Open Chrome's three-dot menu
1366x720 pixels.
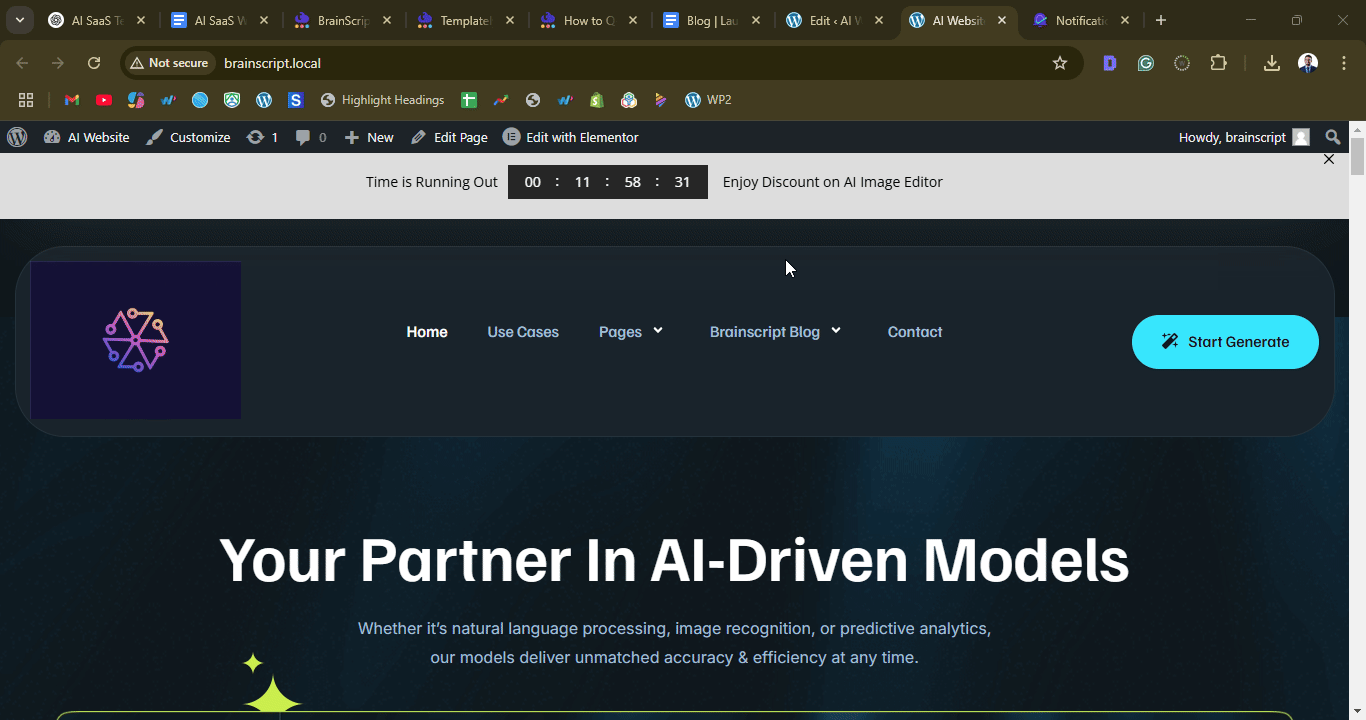click(x=1342, y=63)
